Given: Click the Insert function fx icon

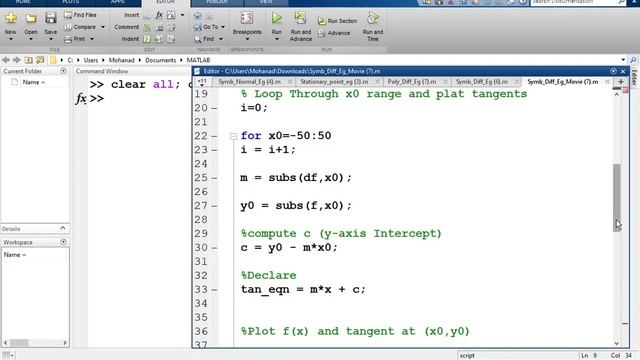Looking at the screenshot, I should [x=159, y=15].
